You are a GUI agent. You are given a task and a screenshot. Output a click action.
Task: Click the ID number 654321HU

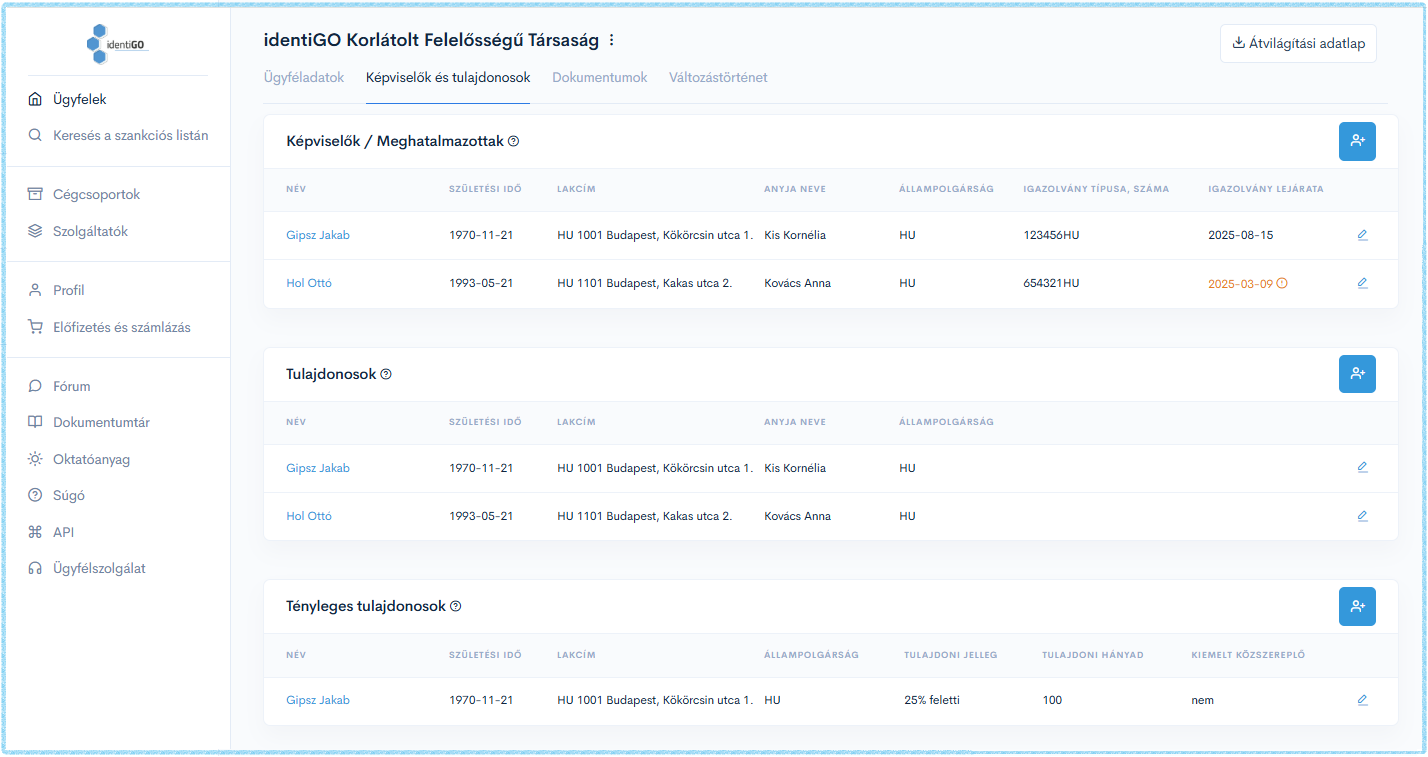pyautogui.click(x=1051, y=283)
